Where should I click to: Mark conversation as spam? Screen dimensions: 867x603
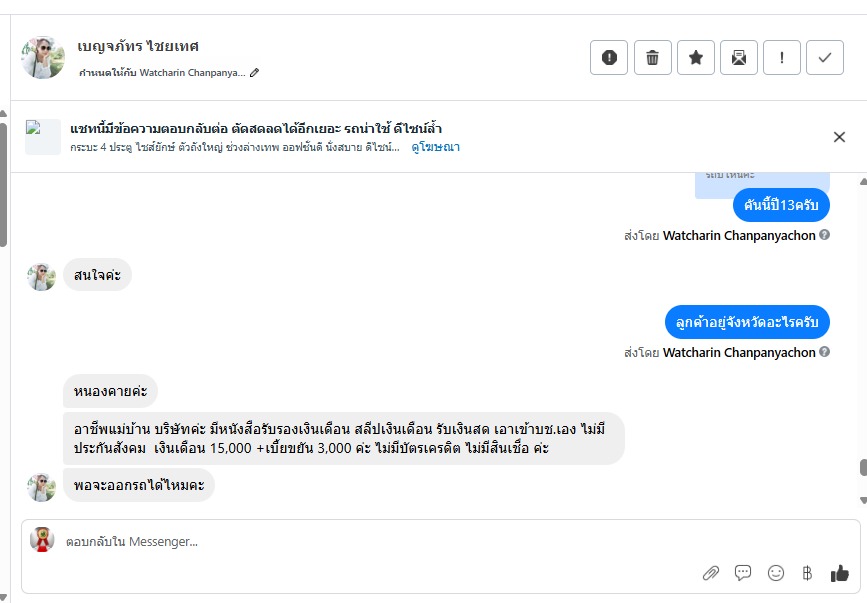609,57
